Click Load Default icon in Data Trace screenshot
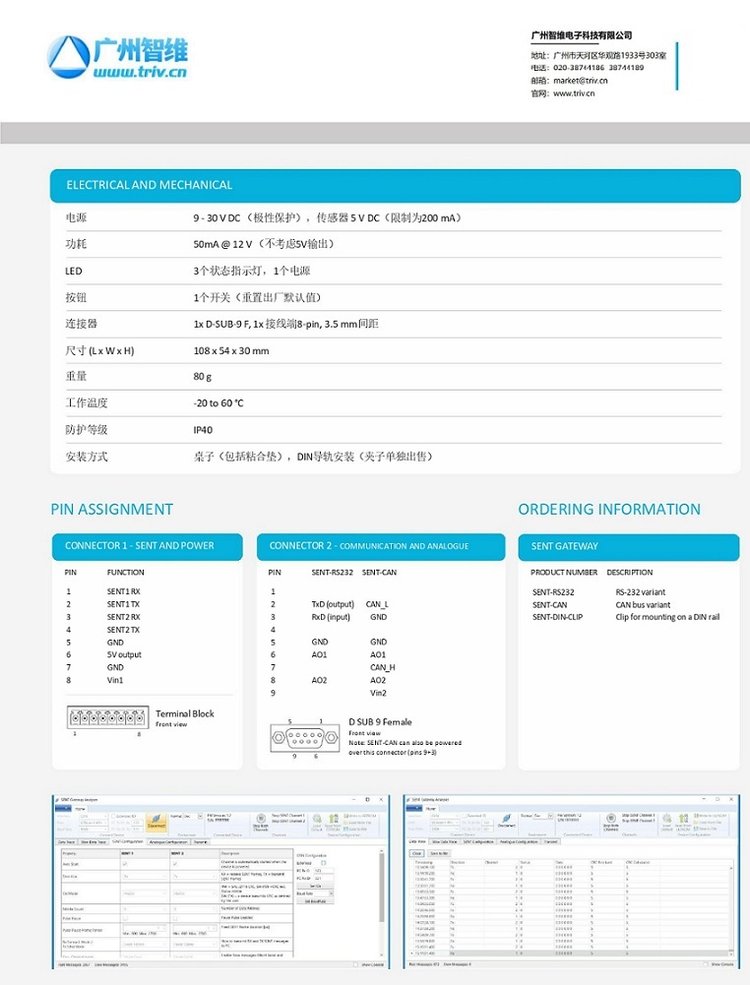750x985 pixels. tap(667, 822)
